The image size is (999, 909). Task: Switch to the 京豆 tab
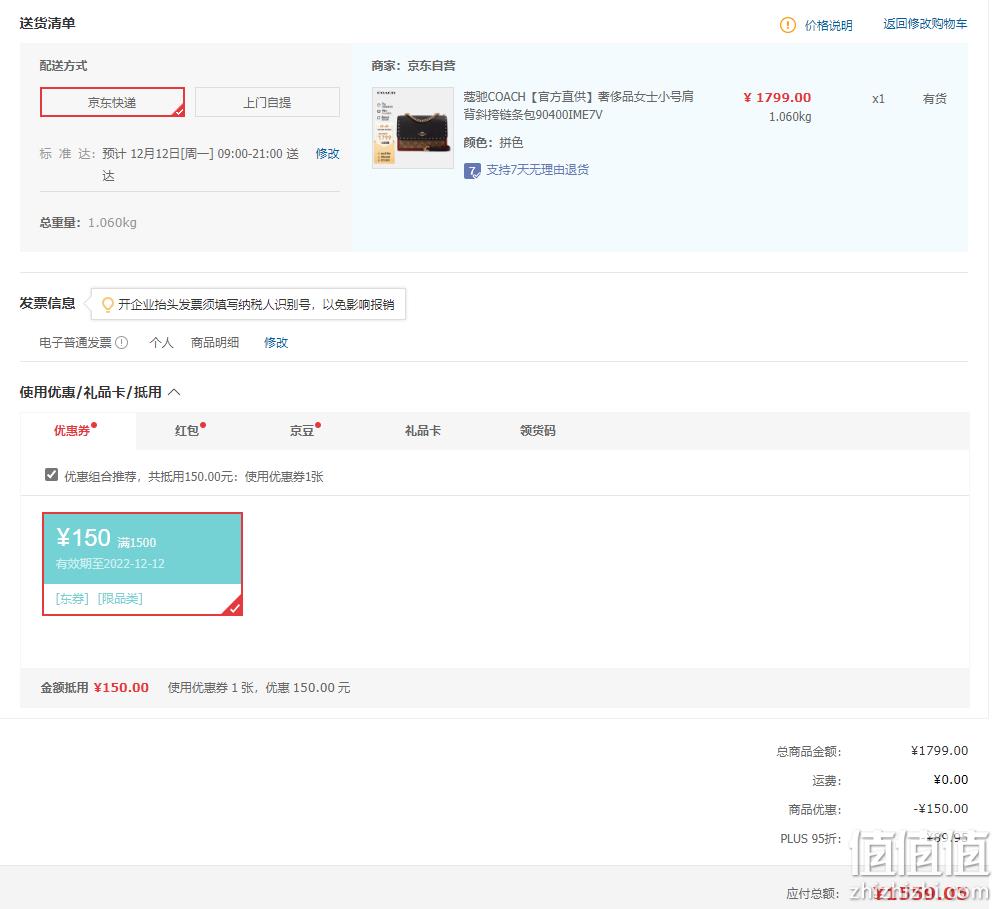click(301, 431)
